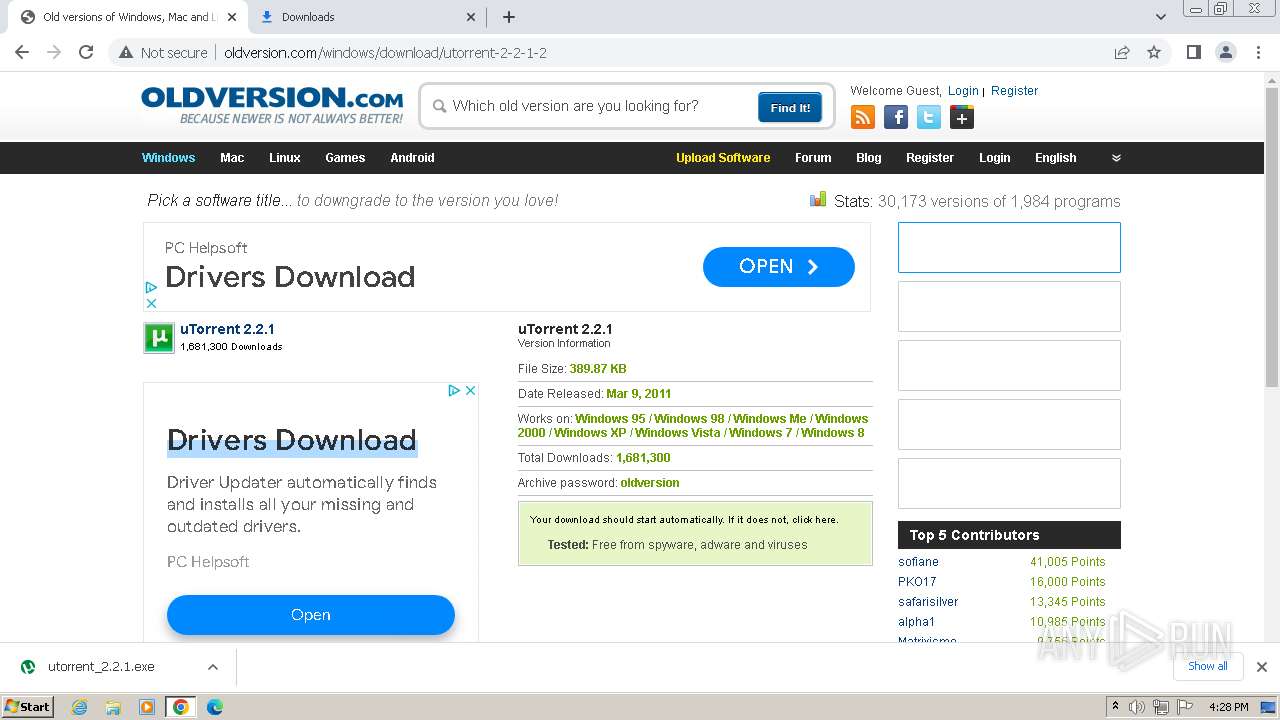Click the Find It! button
Image resolution: width=1280 pixels, height=720 pixels.
click(x=790, y=107)
